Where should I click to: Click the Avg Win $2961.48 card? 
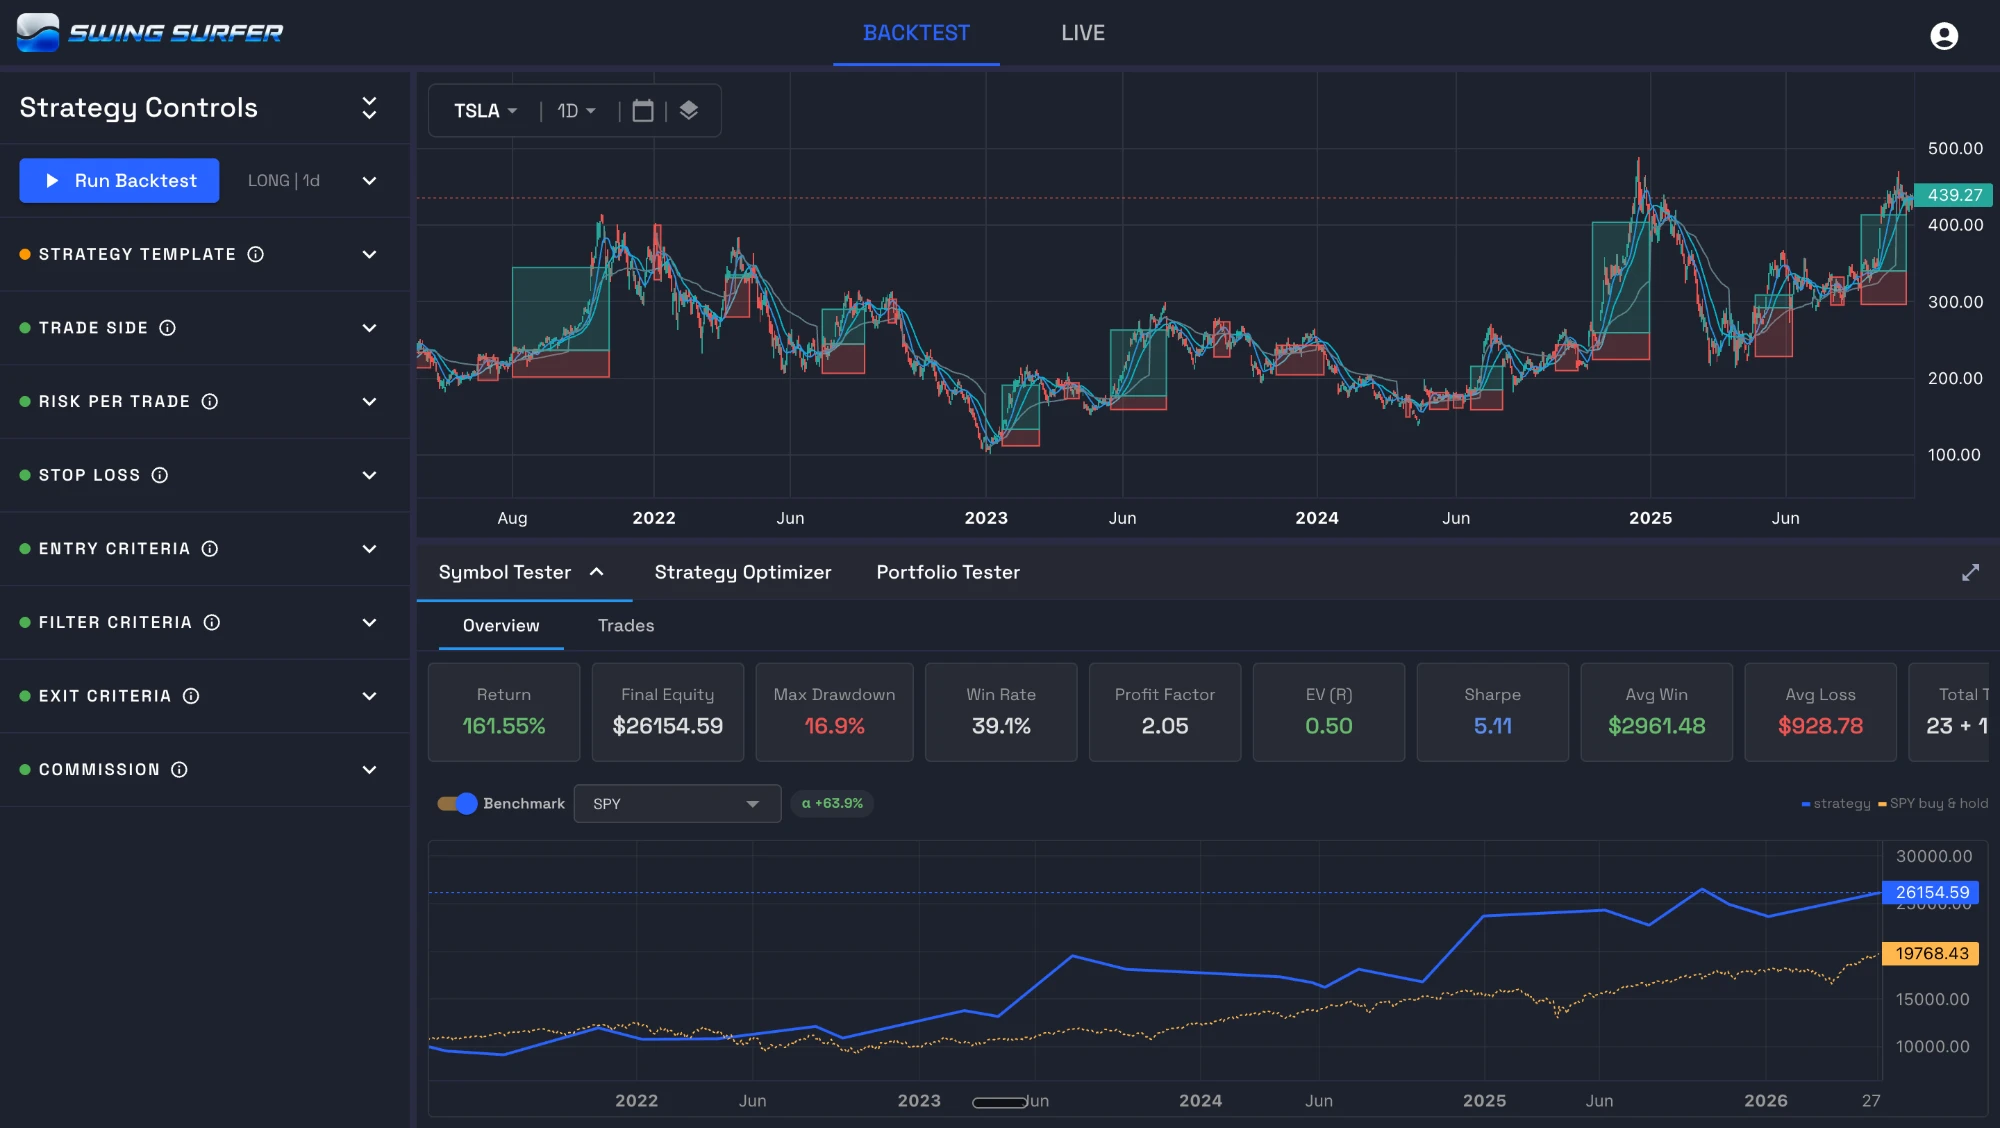tap(1657, 712)
